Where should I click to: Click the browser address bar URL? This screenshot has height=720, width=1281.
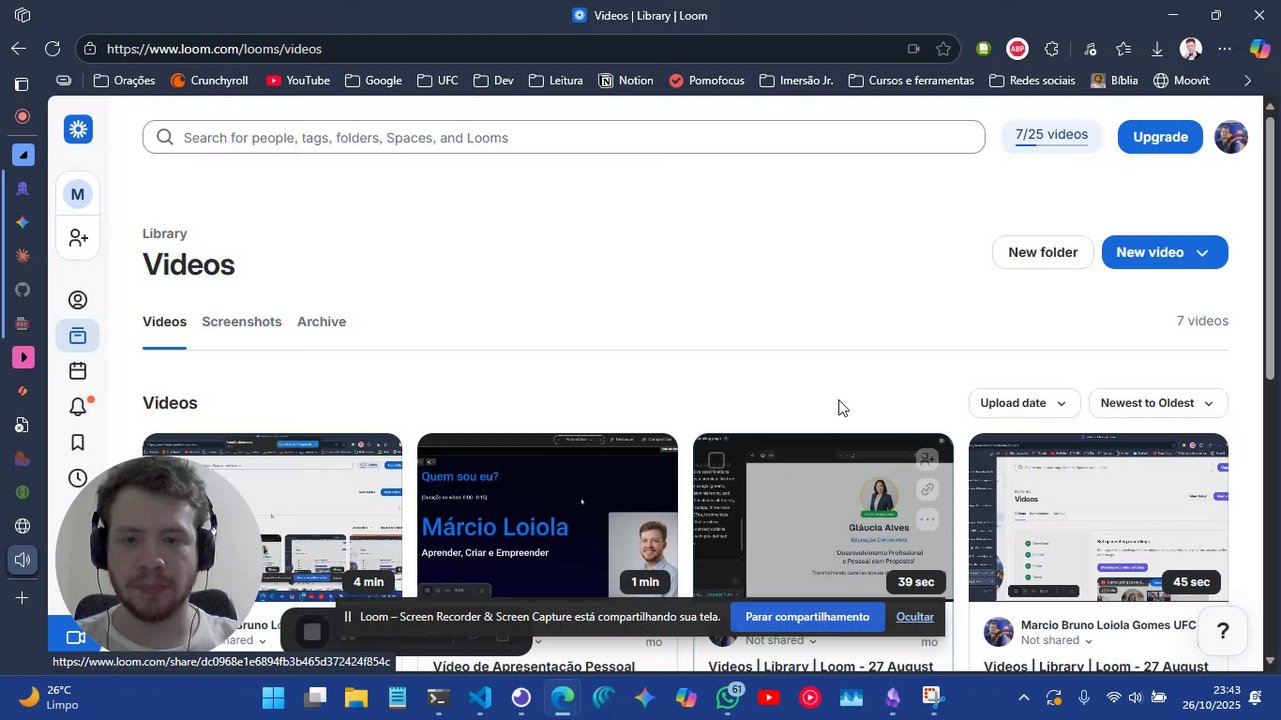click(x=214, y=49)
